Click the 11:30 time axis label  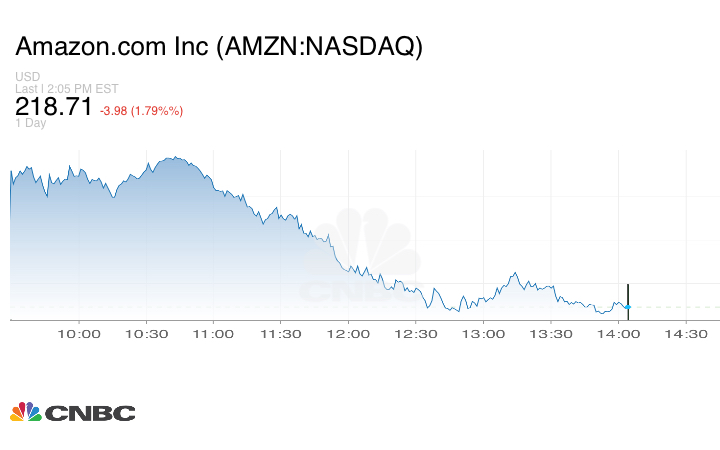(281, 334)
